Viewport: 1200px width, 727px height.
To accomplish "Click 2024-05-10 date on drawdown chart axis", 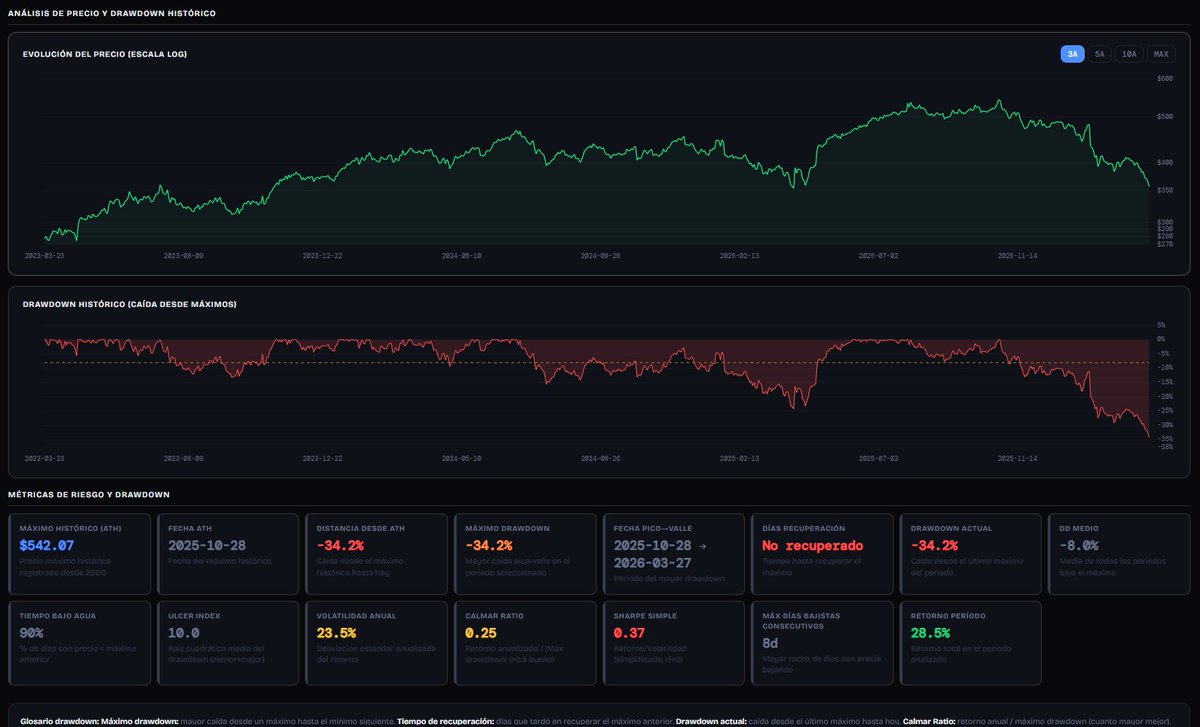I will pyautogui.click(x=462, y=458).
